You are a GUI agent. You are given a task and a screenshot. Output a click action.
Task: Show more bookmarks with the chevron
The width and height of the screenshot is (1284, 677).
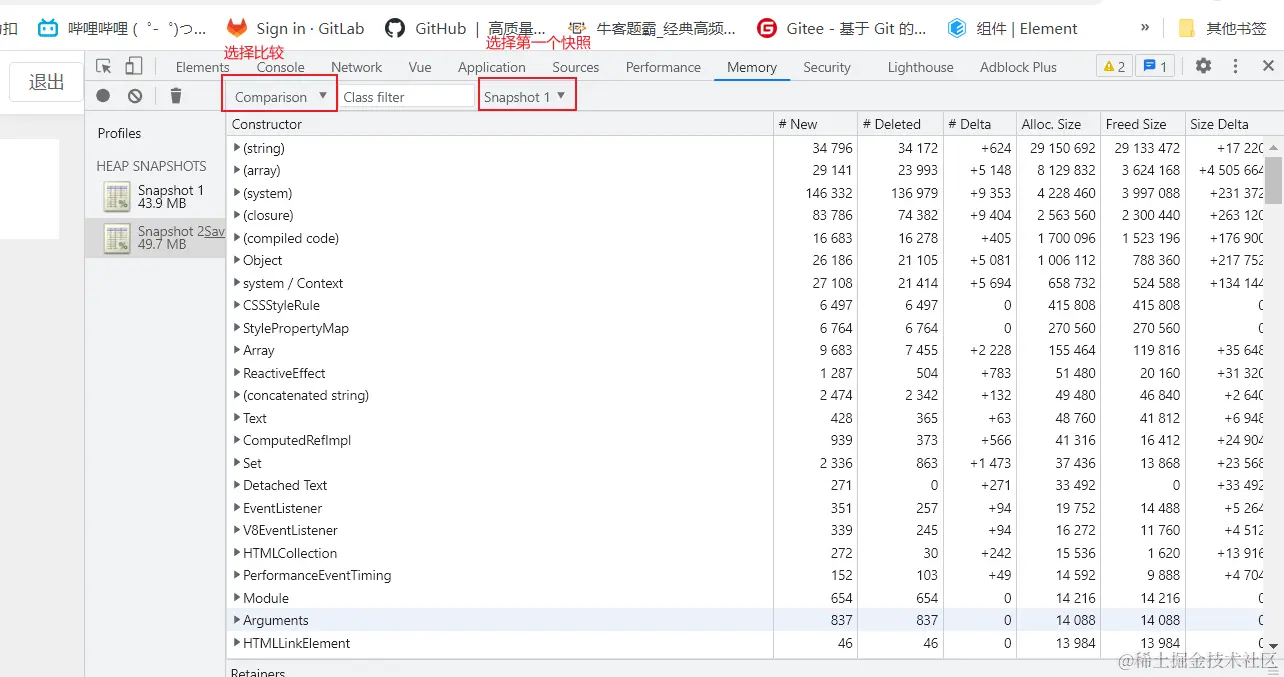1145,28
